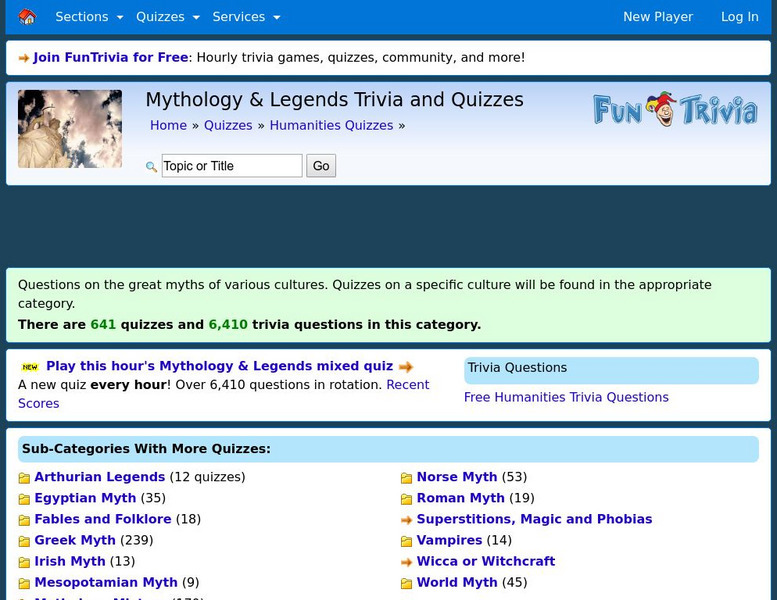Click the arrow icon next to Wicca or Witchcraft
The width and height of the screenshot is (777, 600).
point(406,562)
